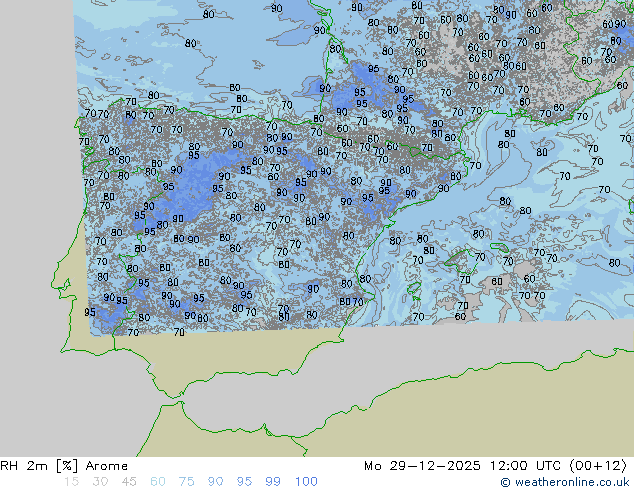Pick the legend value 75 in the color scale
The height and width of the screenshot is (490, 634).
coord(186,482)
